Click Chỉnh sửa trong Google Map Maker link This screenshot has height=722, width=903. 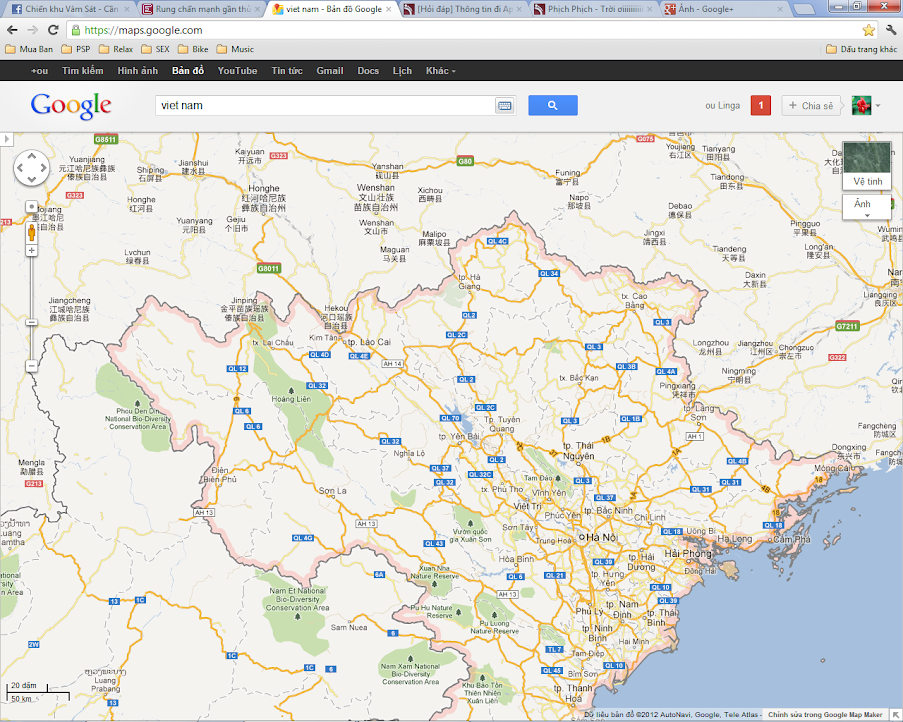coord(825,715)
